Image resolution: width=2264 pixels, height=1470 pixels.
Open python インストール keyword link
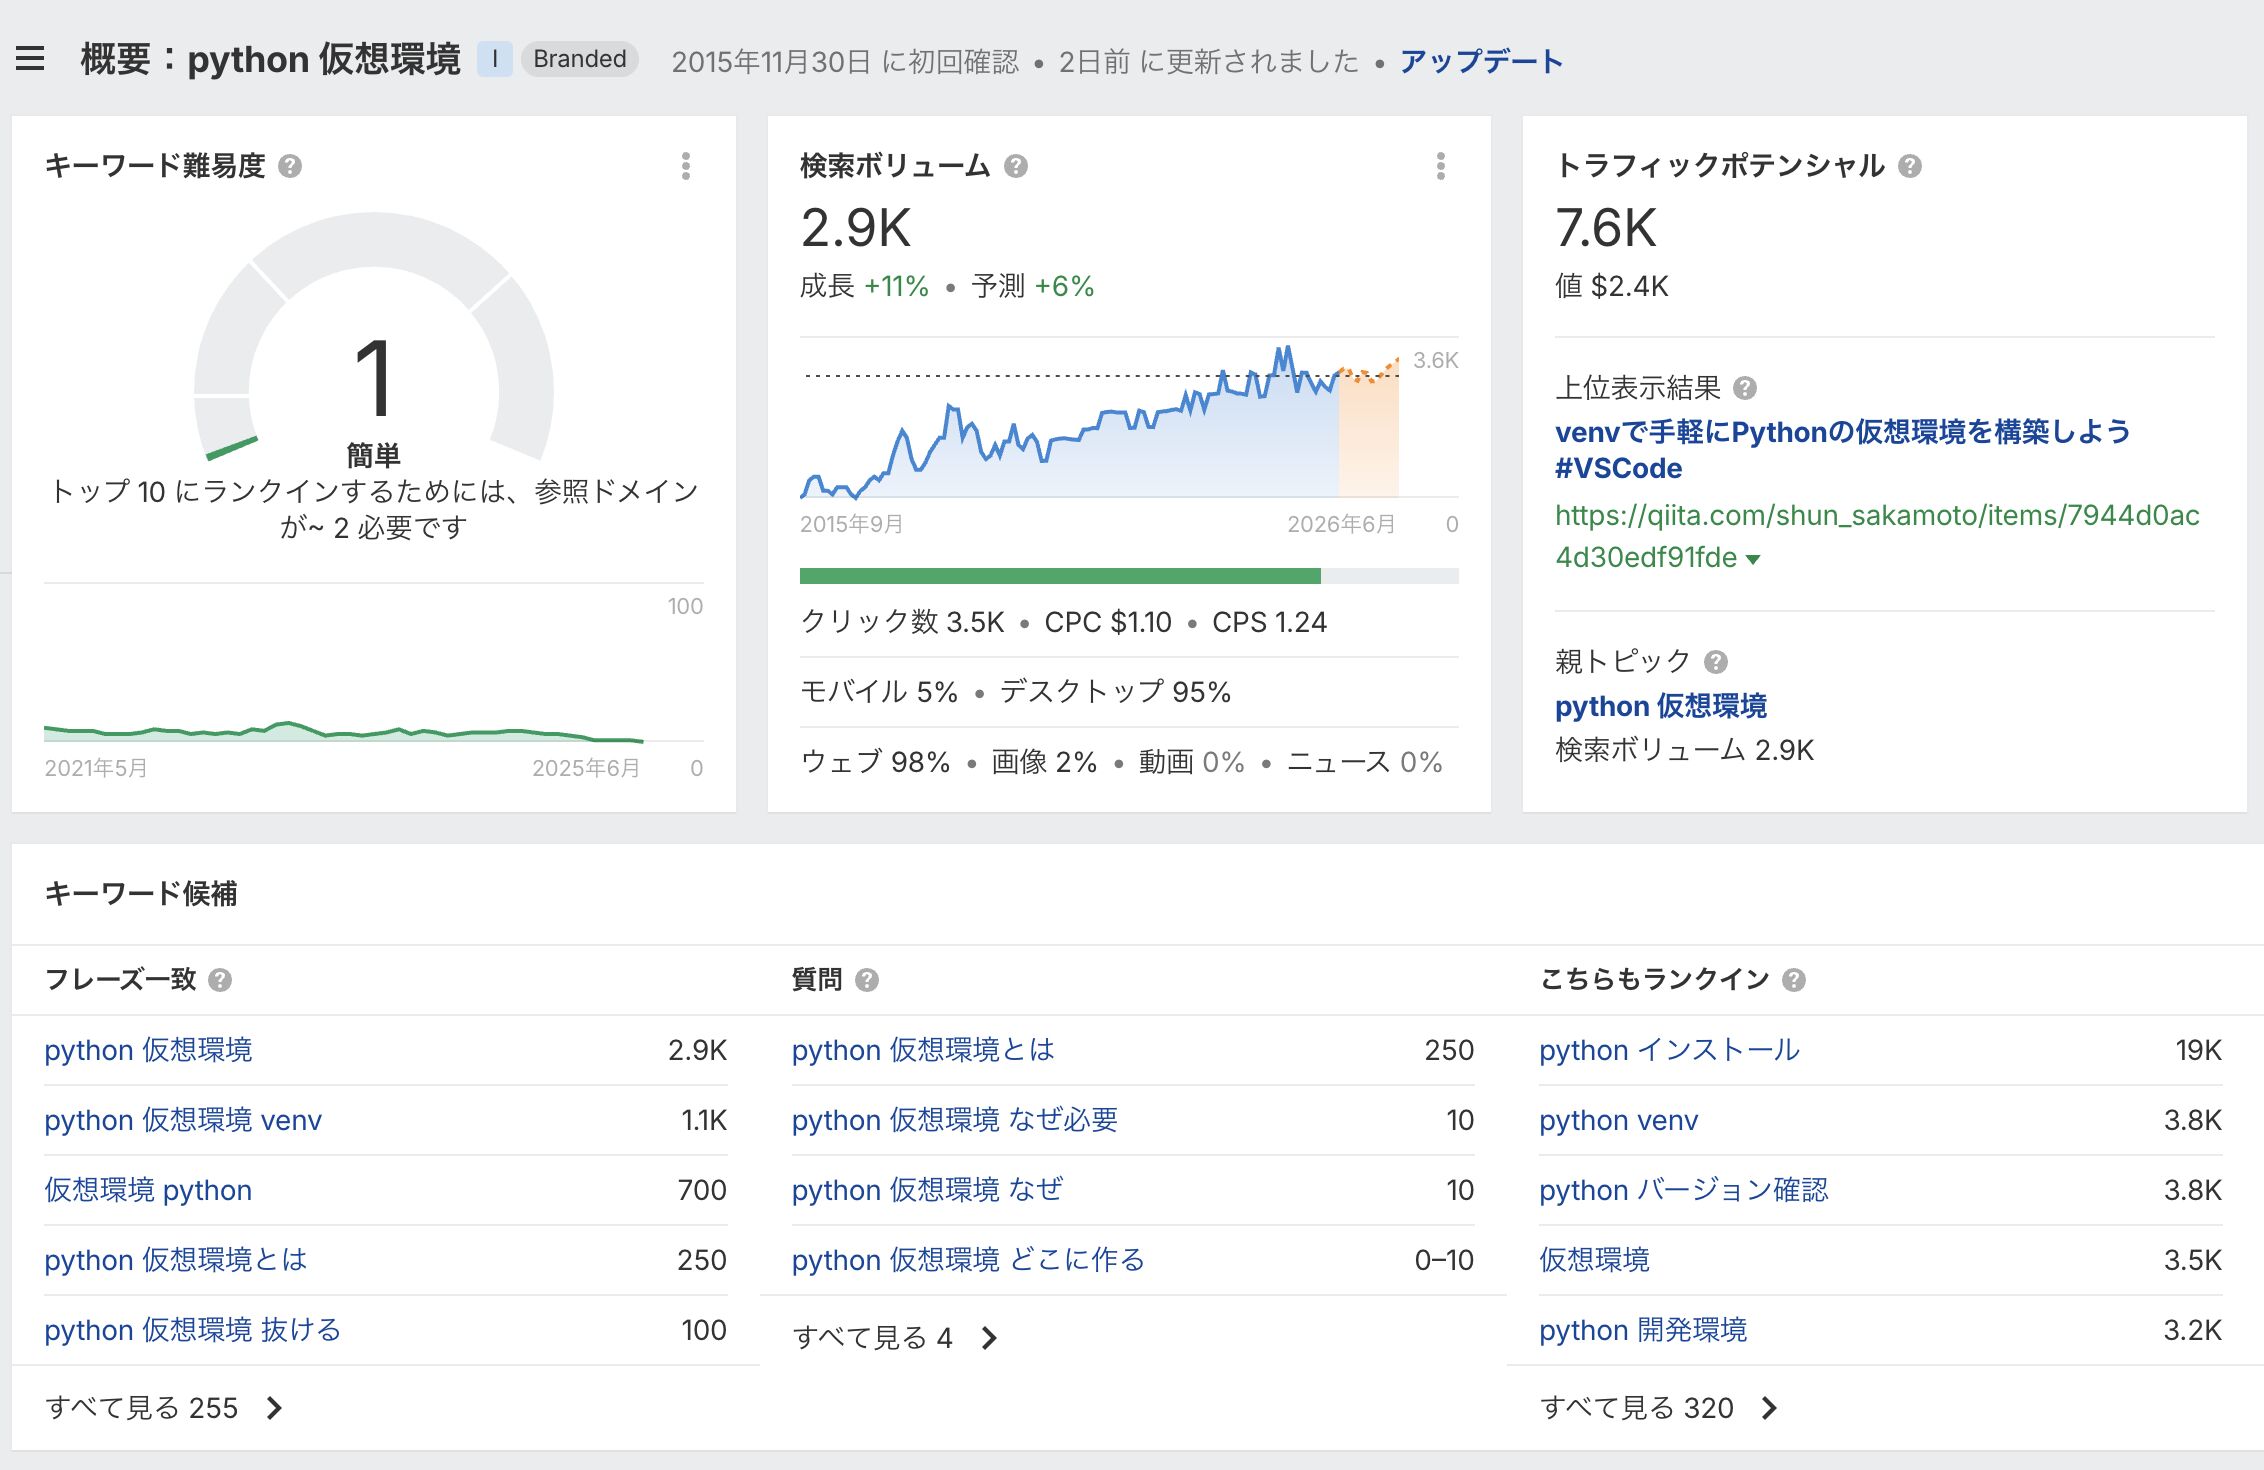pyautogui.click(x=1669, y=1050)
